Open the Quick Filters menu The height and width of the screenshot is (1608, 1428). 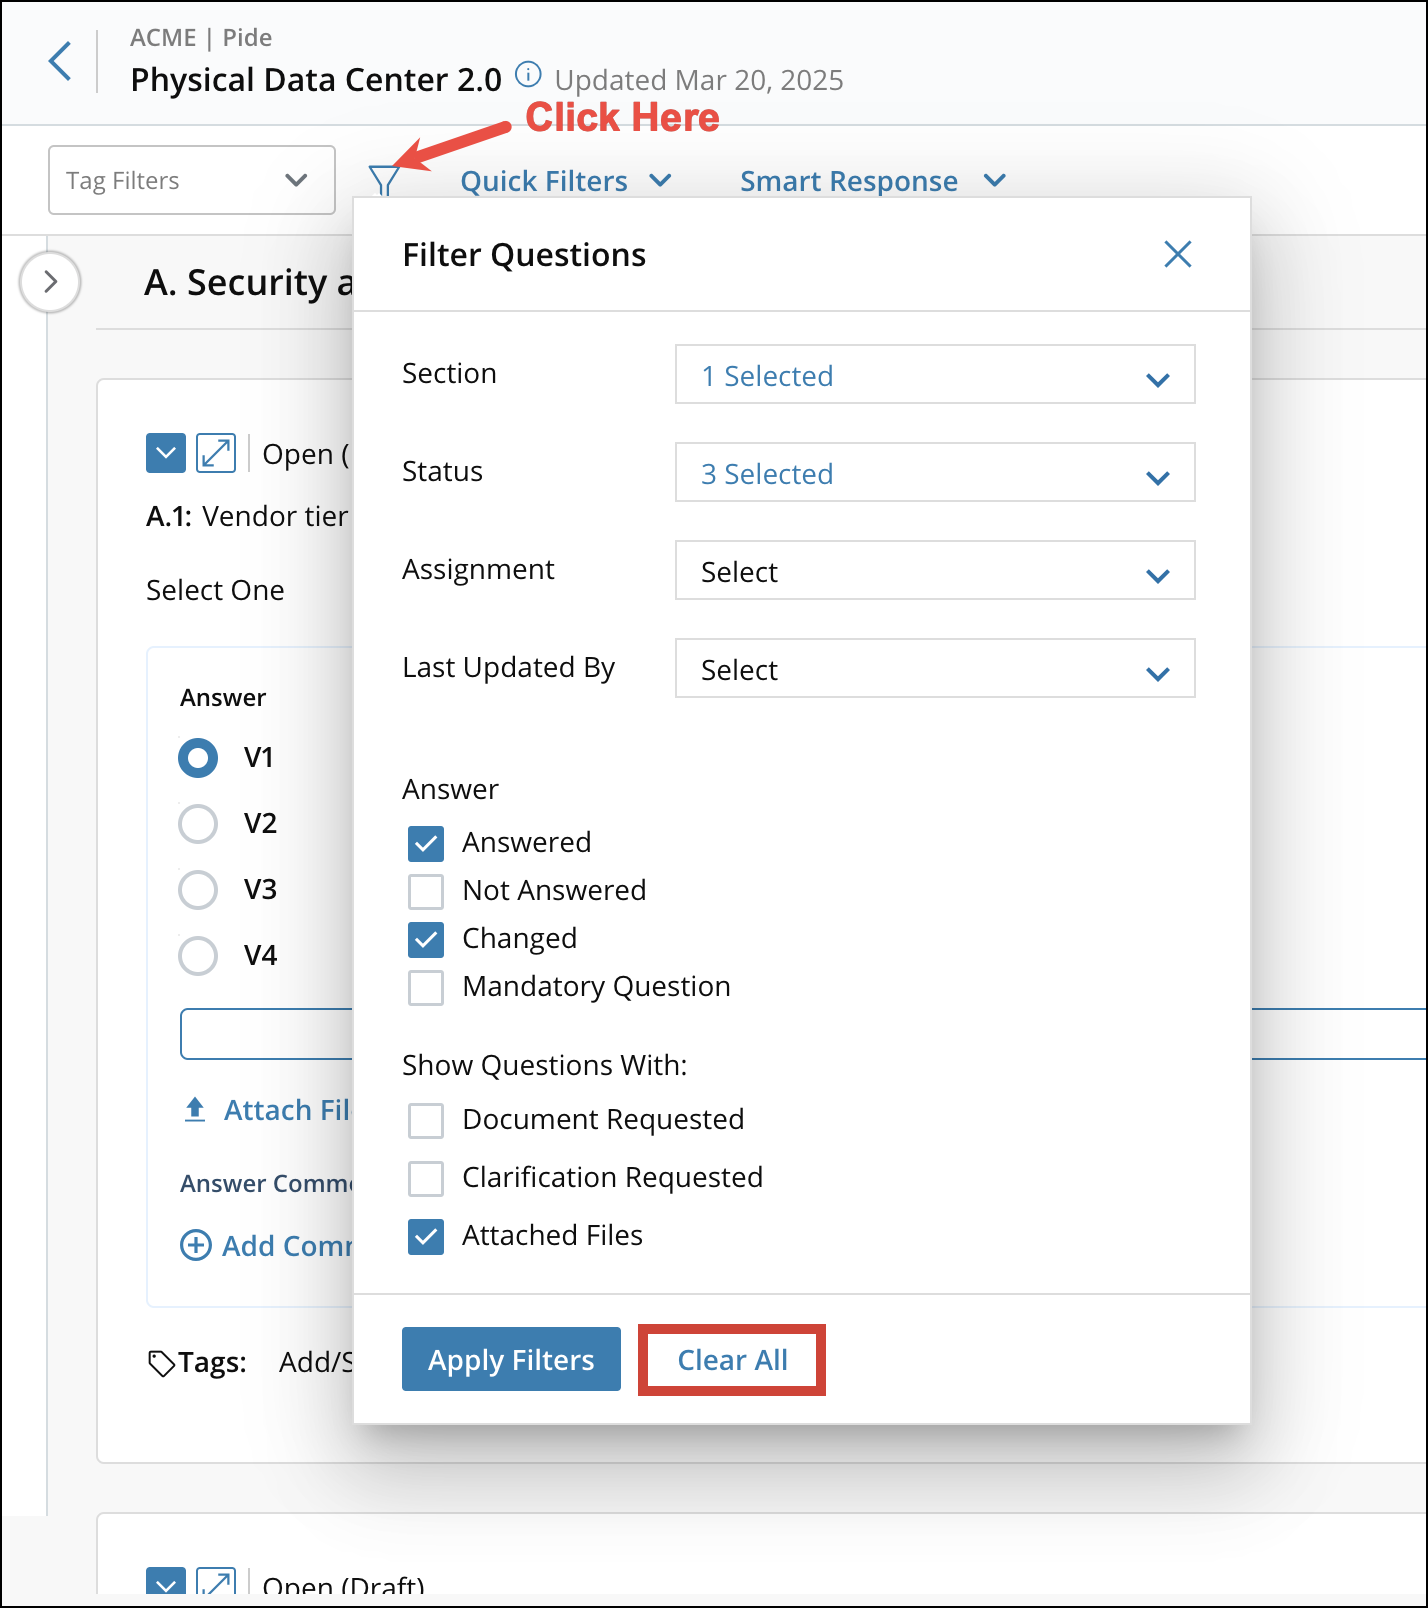565,181
